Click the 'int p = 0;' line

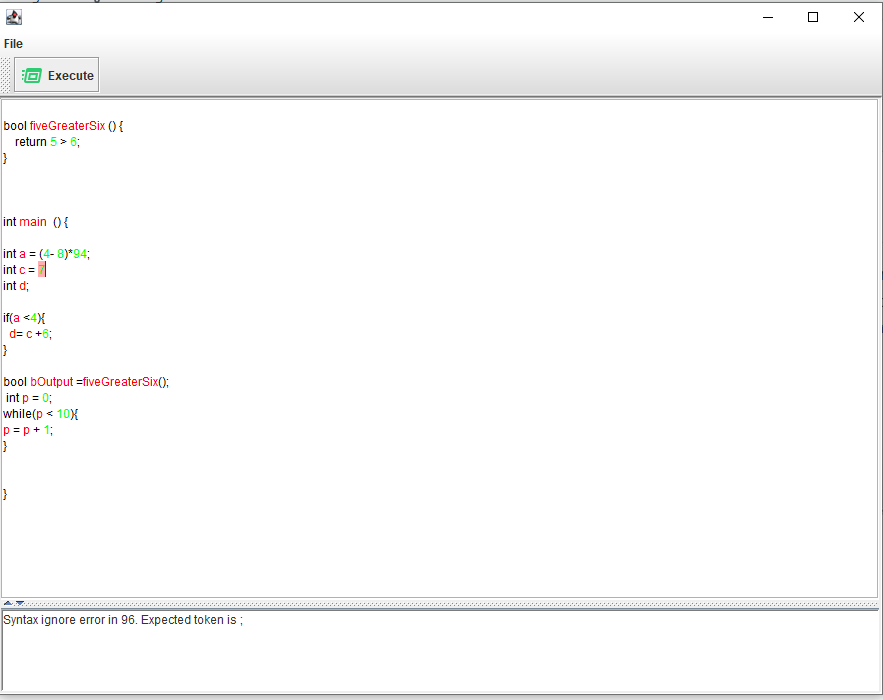click(x=29, y=398)
